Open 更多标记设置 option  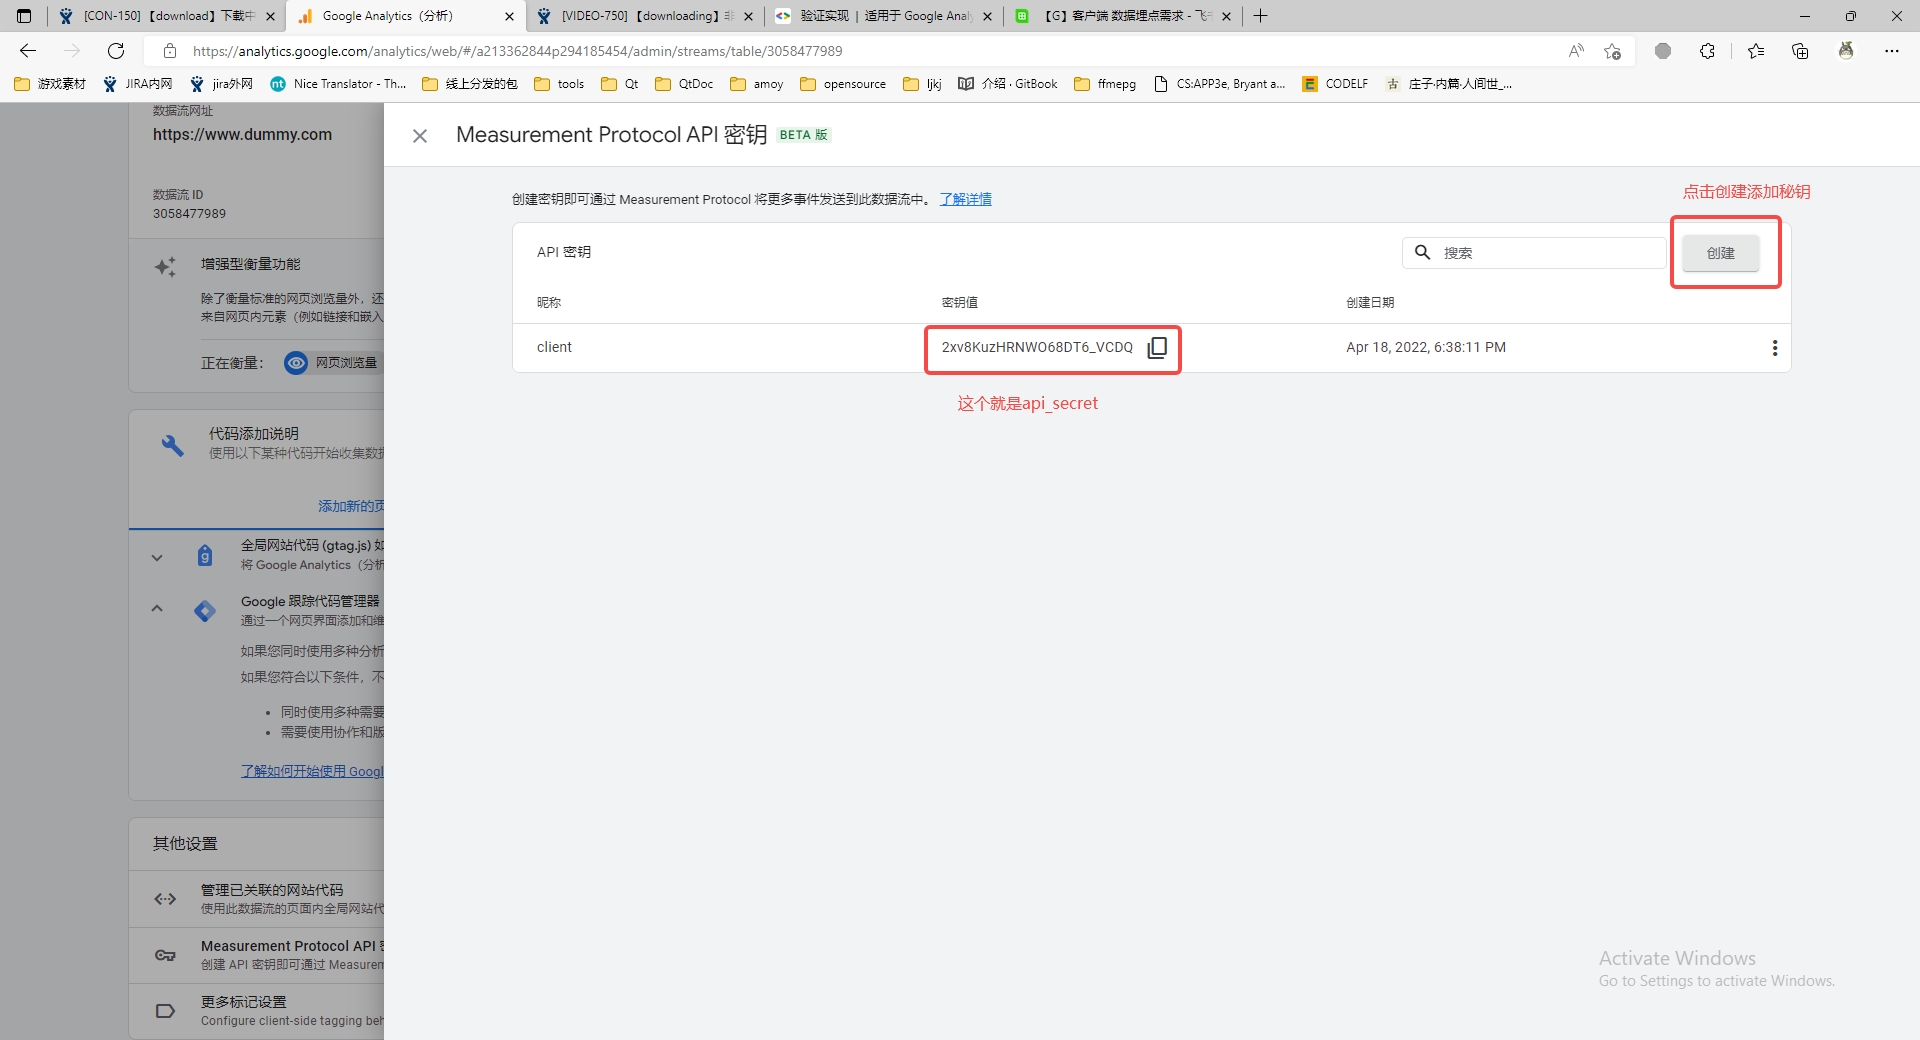tap(256, 1011)
